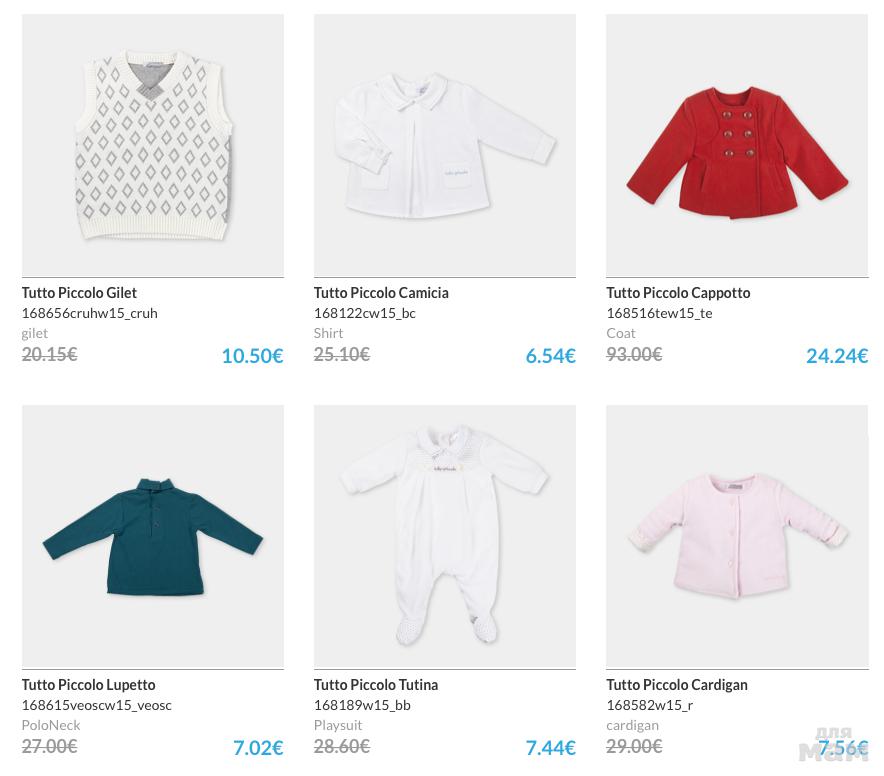Click the 7.44€ playsuit price
Screen dimensions: 884x776
tap(550, 748)
